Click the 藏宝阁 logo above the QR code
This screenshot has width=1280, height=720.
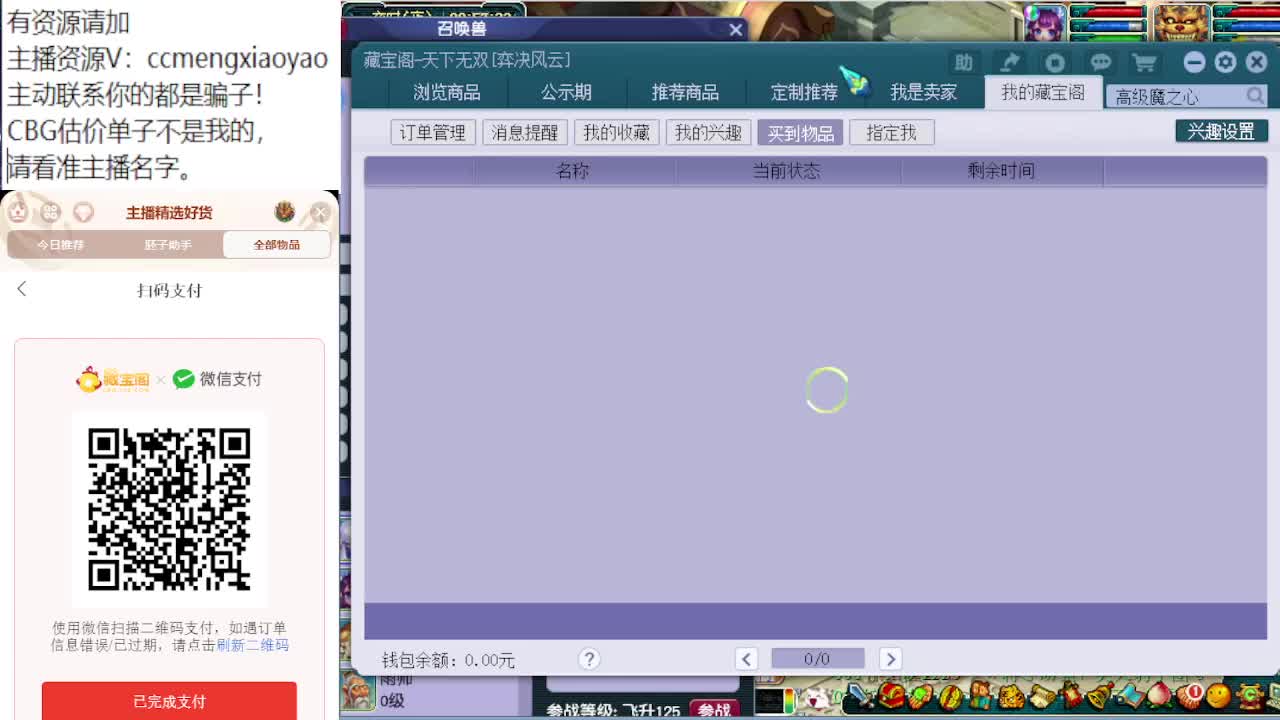[113, 379]
